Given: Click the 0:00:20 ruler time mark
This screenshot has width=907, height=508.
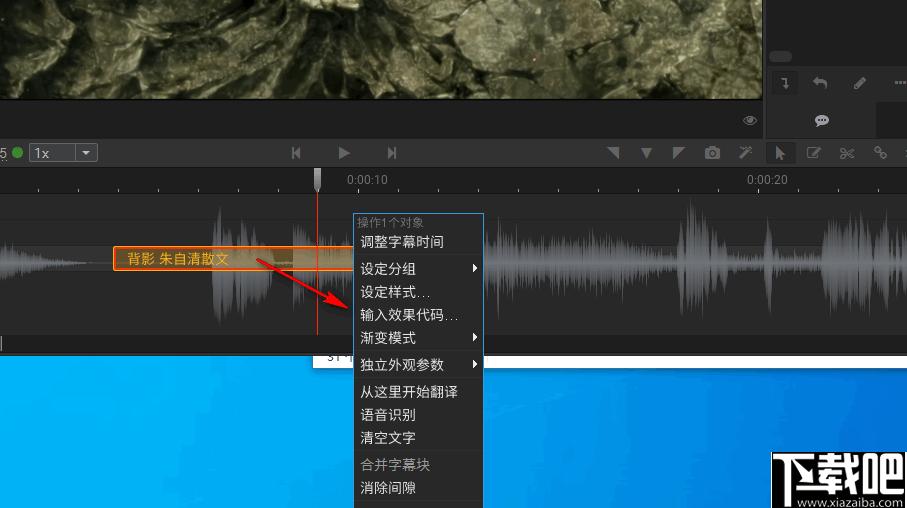Looking at the screenshot, I should coord(767,180).
